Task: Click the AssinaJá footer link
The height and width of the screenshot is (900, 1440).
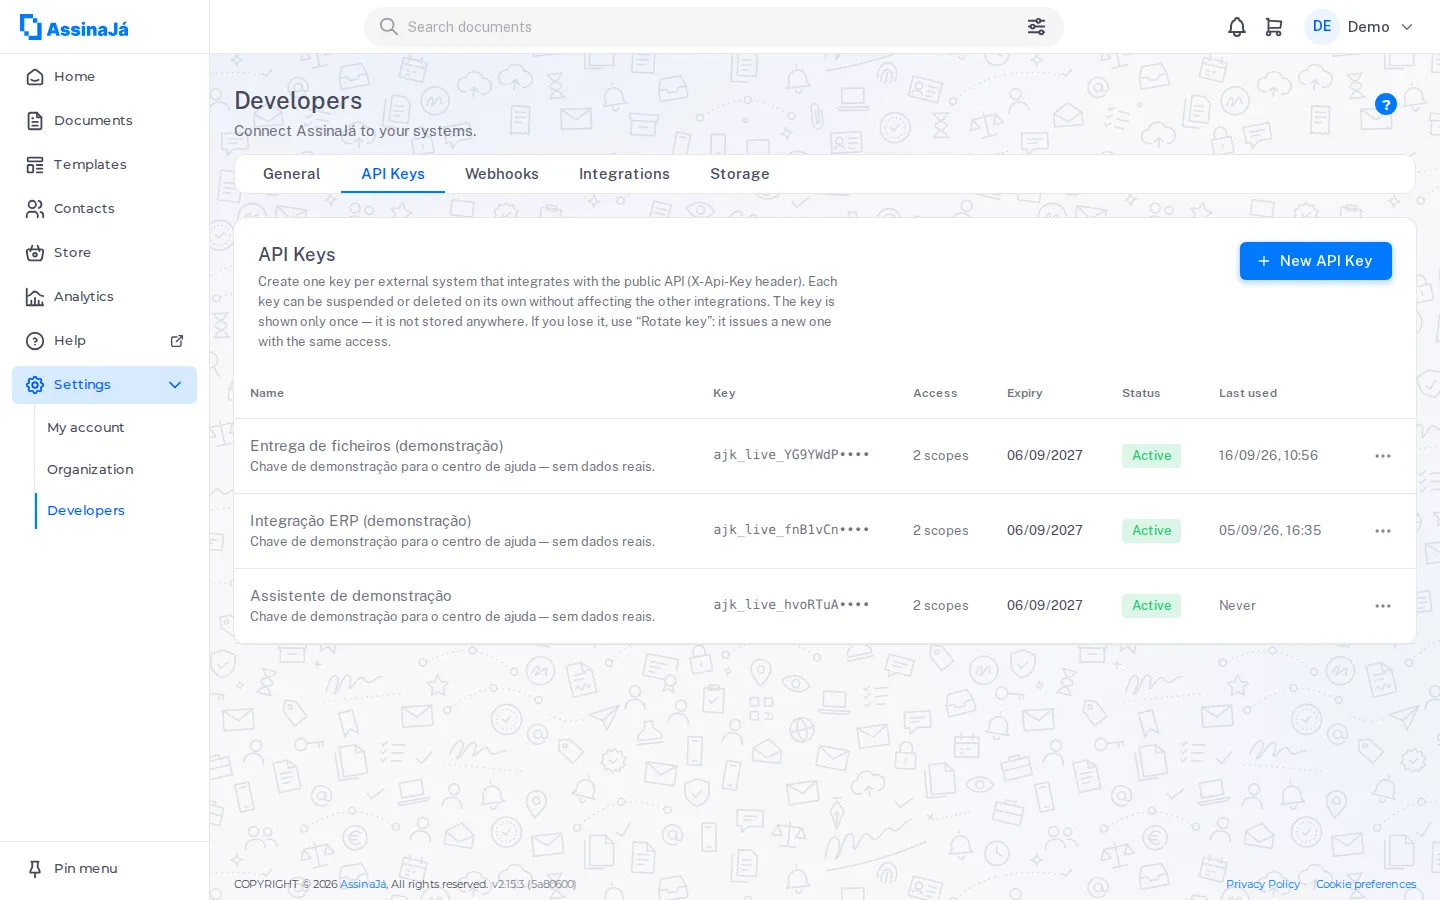Action: point(363,884)
